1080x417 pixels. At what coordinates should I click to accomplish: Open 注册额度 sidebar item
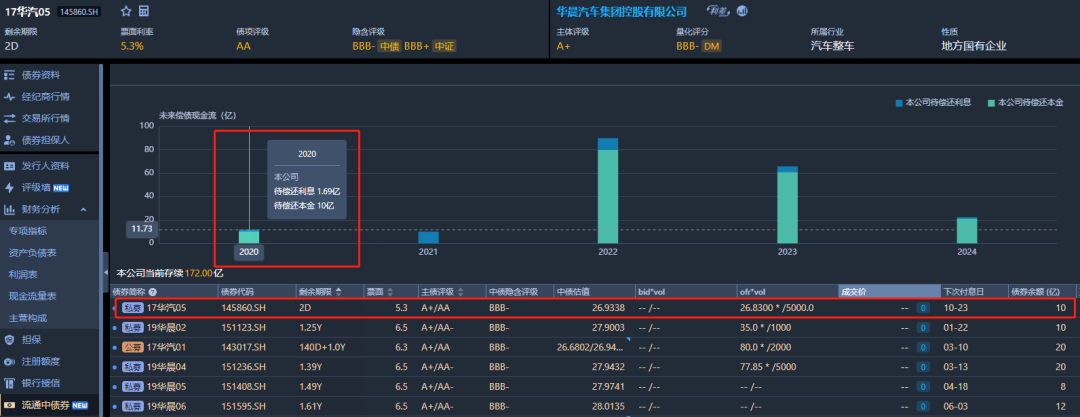[41, 362]
